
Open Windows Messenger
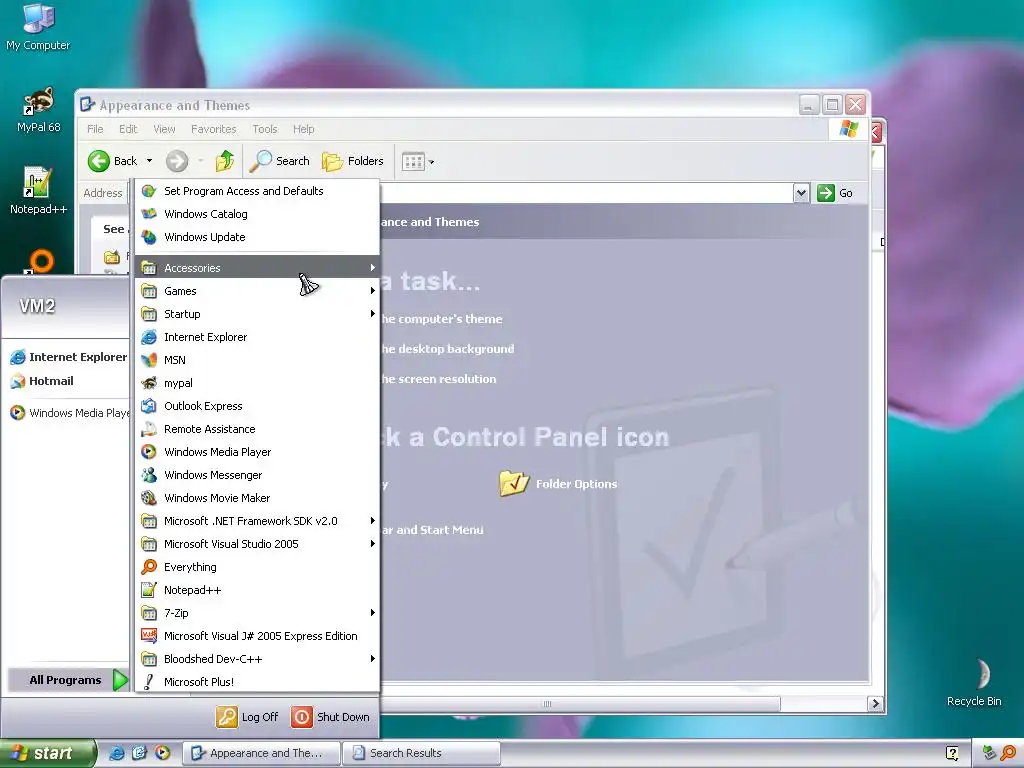pos(257,475)
